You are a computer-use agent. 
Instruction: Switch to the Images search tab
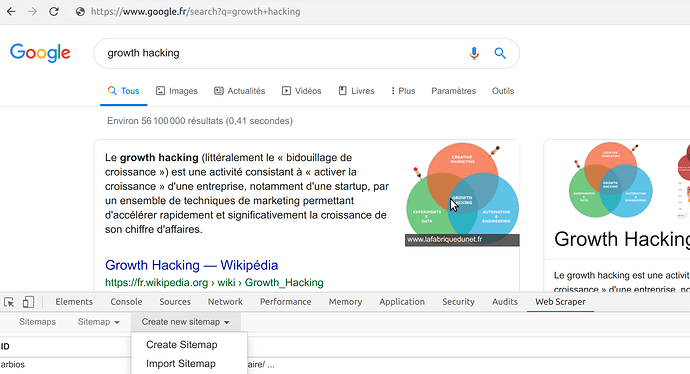177,91
